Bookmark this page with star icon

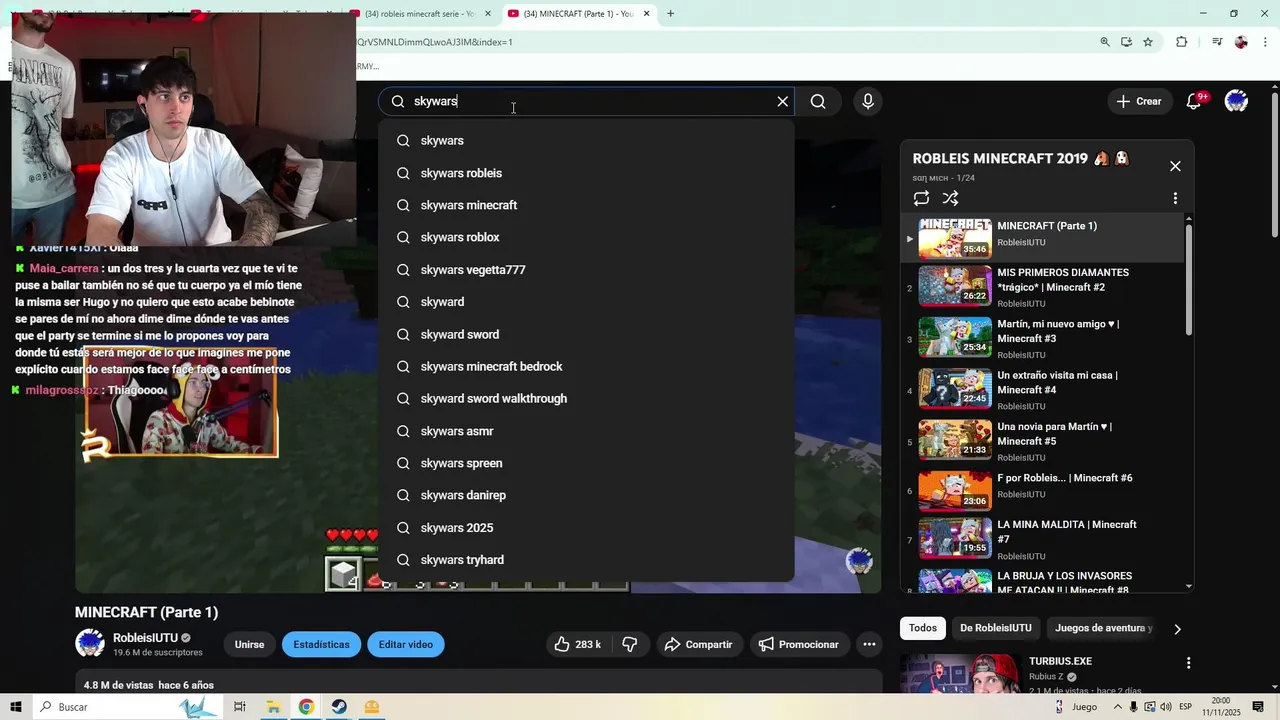coord(1148,42)
